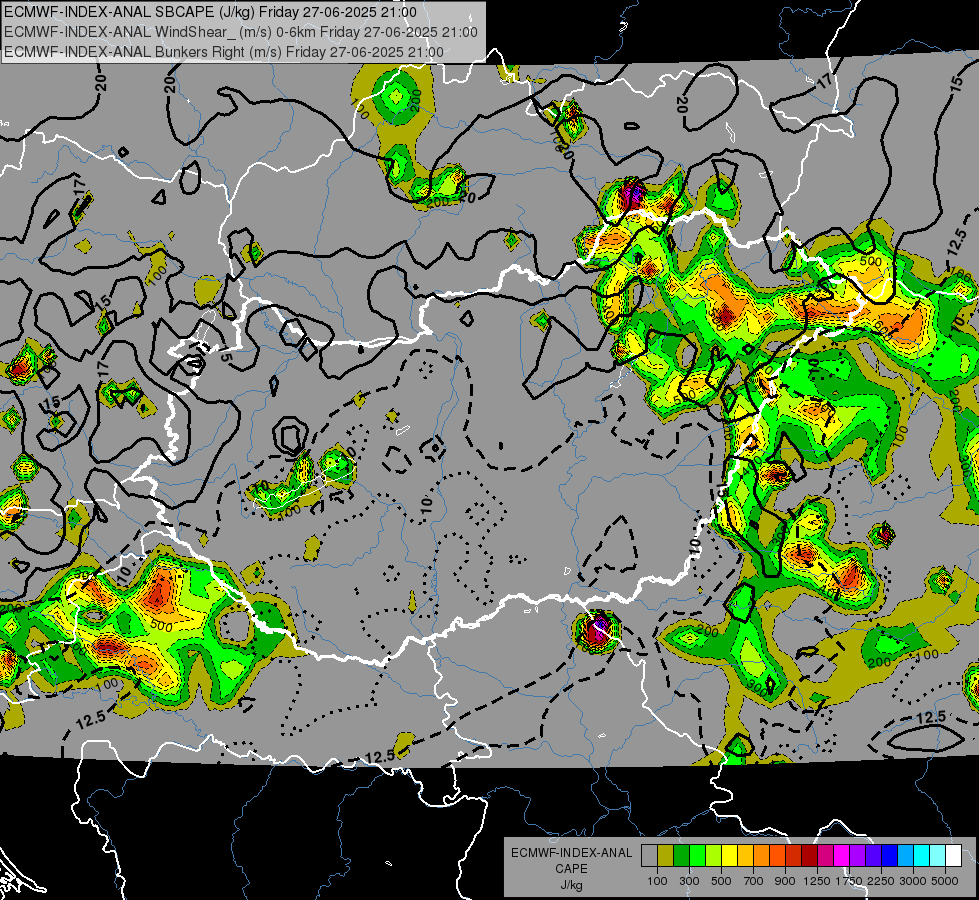Viewport: 979px width, 900px height.
Task: Select the pure yellow legend swatch
Action: [x=729, y=856]
